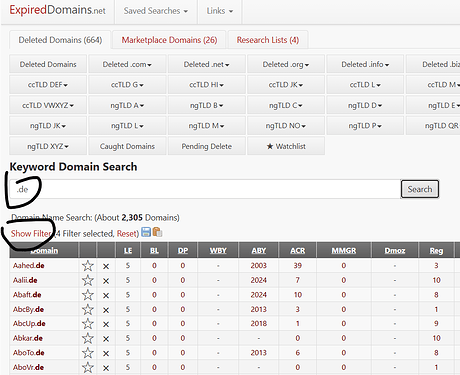Sort table by BL column header

(x=154, y=250)
